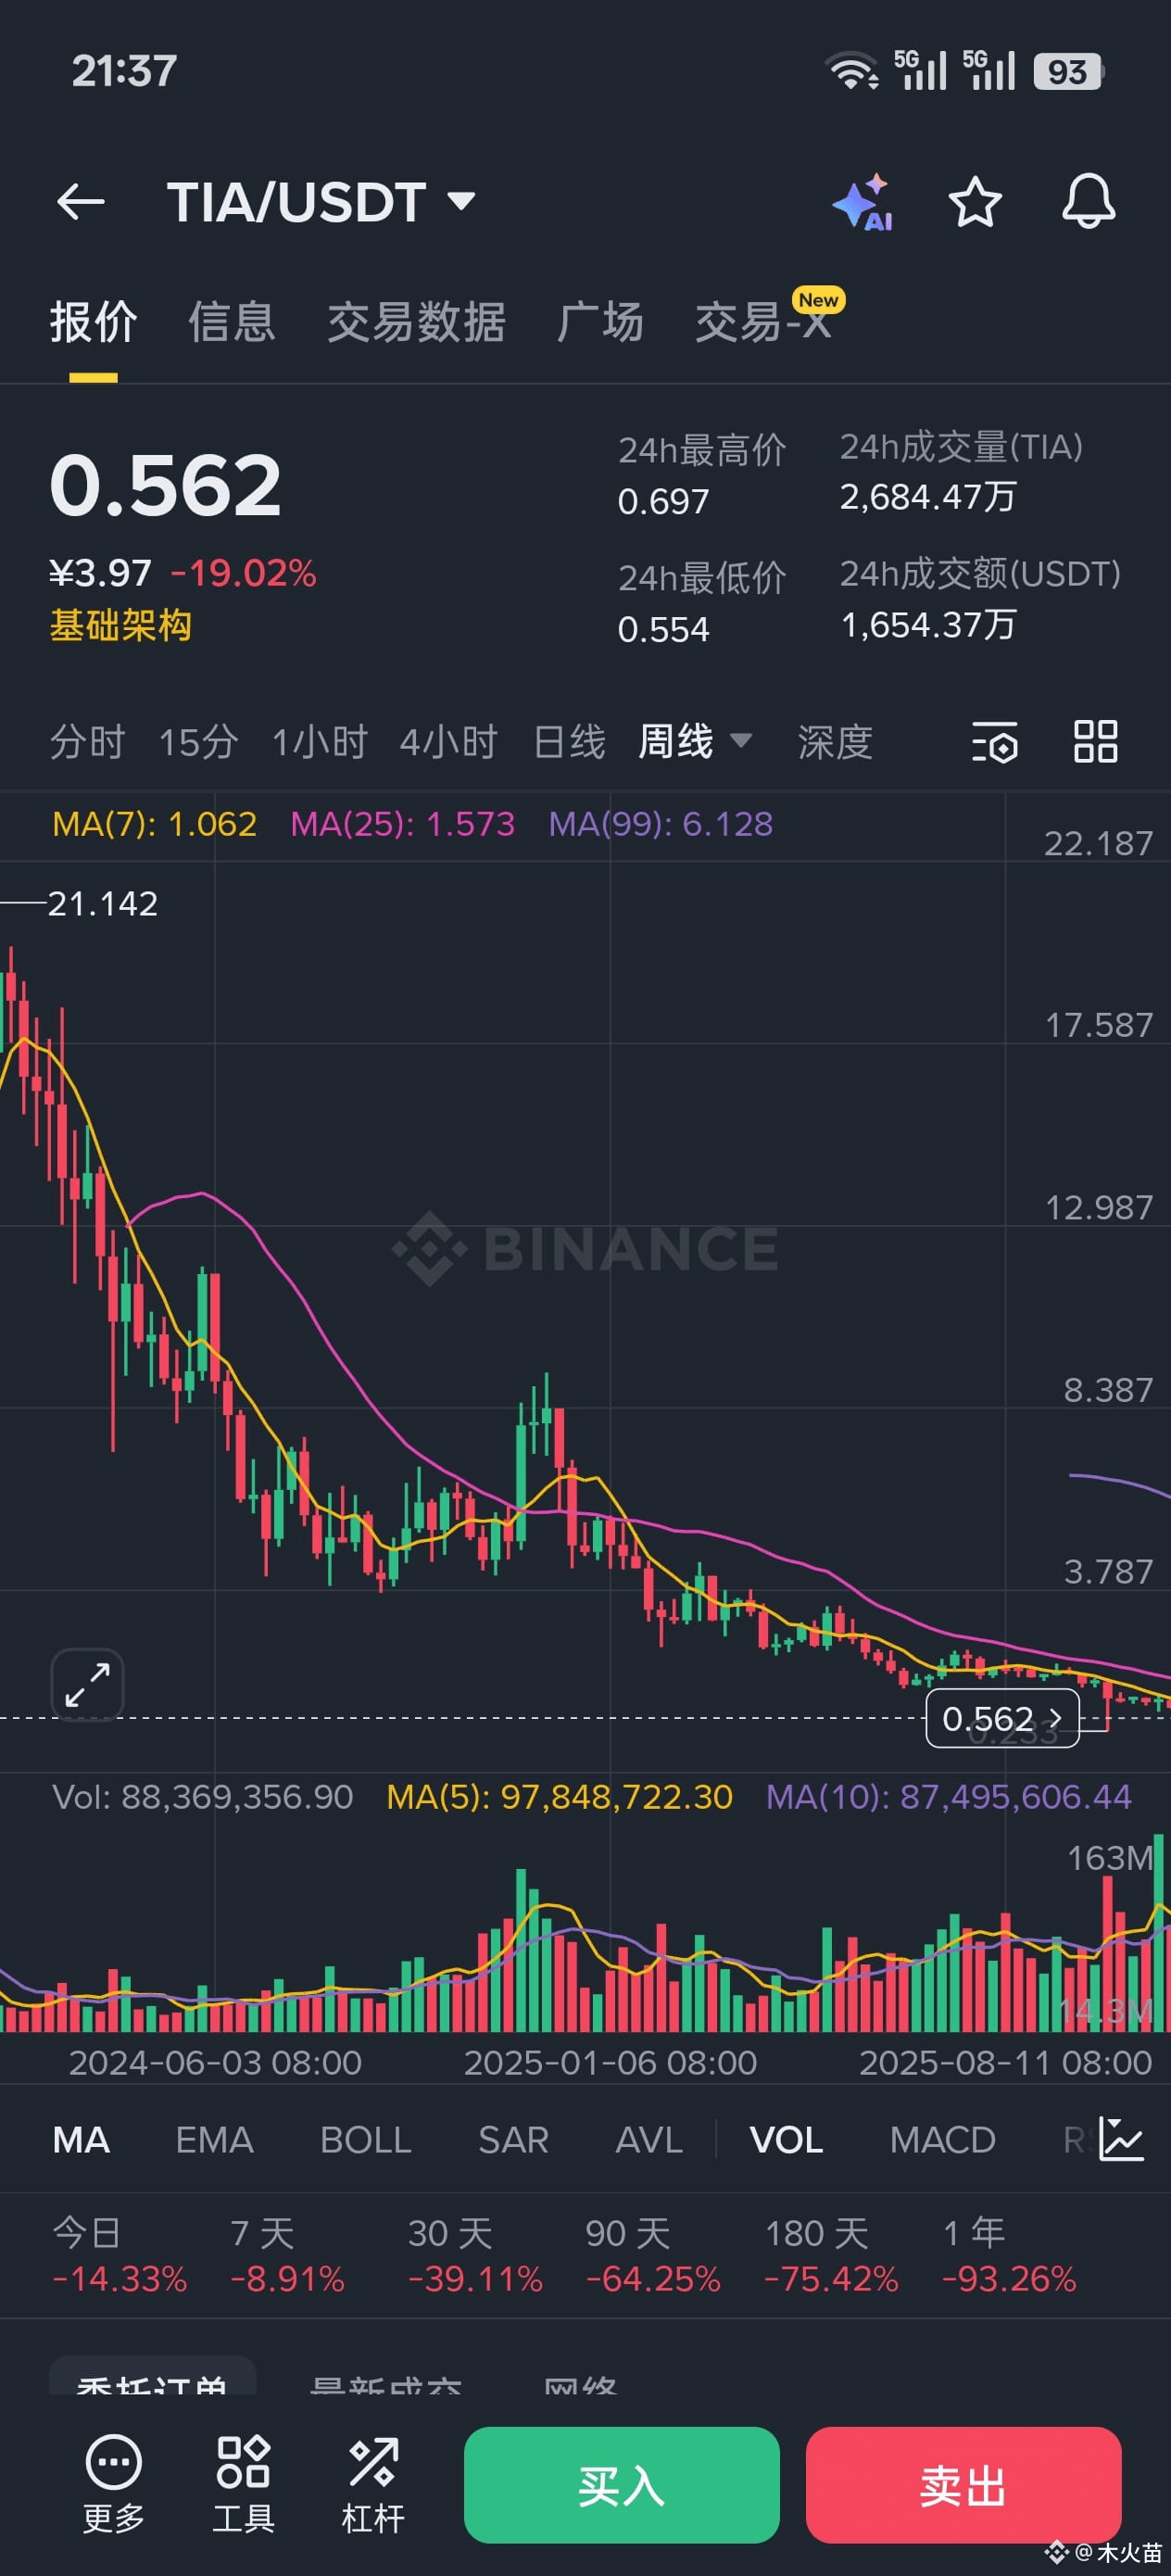Viewport: 1171px width, 2576px height.
Task: Select the 1小时 timeframe
Action: tap(320, 742)
